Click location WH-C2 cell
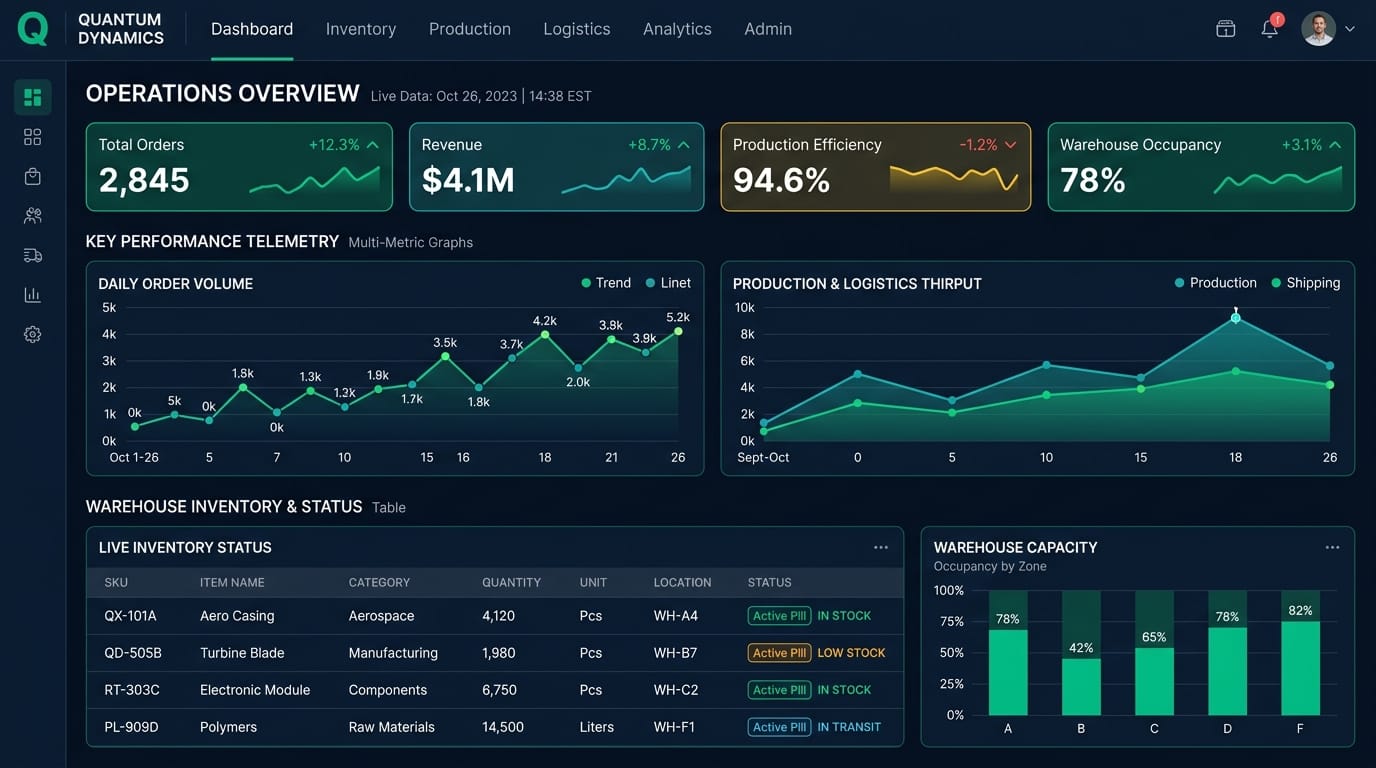The width and height of the screenshot is (1376, 768). click(x=676, y=690)
